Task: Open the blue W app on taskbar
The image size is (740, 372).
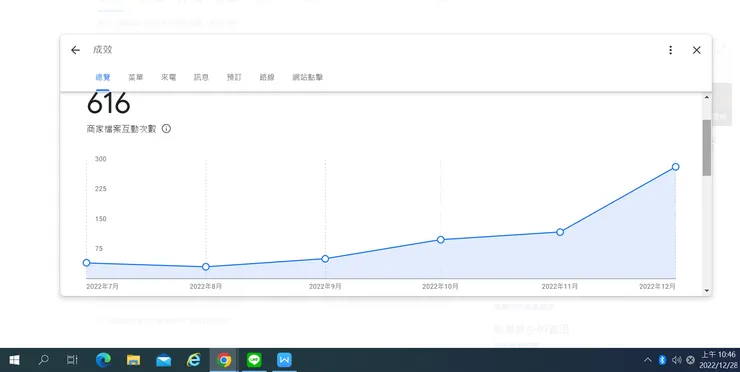Action: [x=284, y=360]
